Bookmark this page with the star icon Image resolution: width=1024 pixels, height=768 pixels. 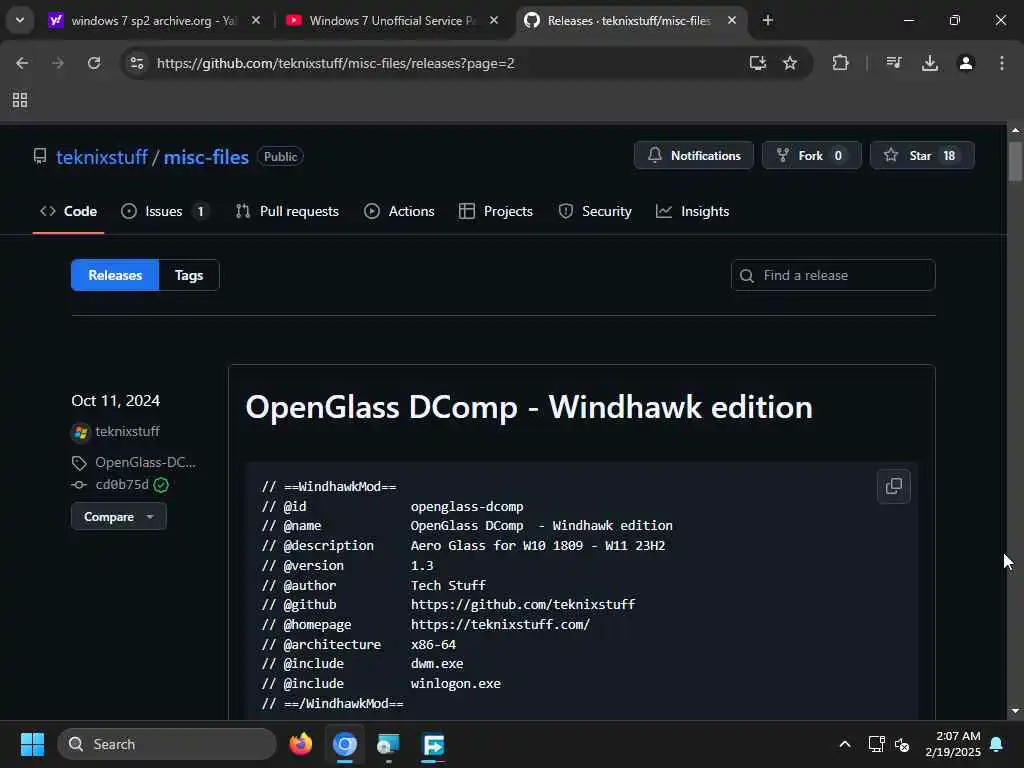coord(790,63)
